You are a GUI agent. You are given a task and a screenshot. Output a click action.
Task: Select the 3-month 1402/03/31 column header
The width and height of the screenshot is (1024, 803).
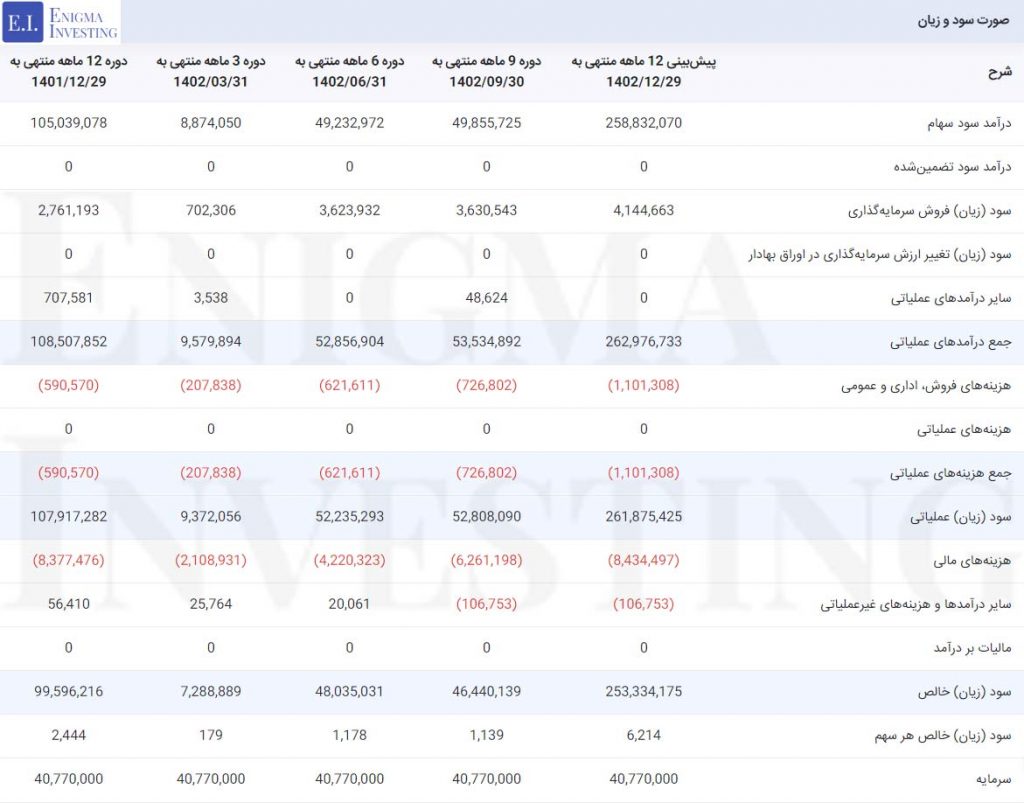(x=211, y=71)
